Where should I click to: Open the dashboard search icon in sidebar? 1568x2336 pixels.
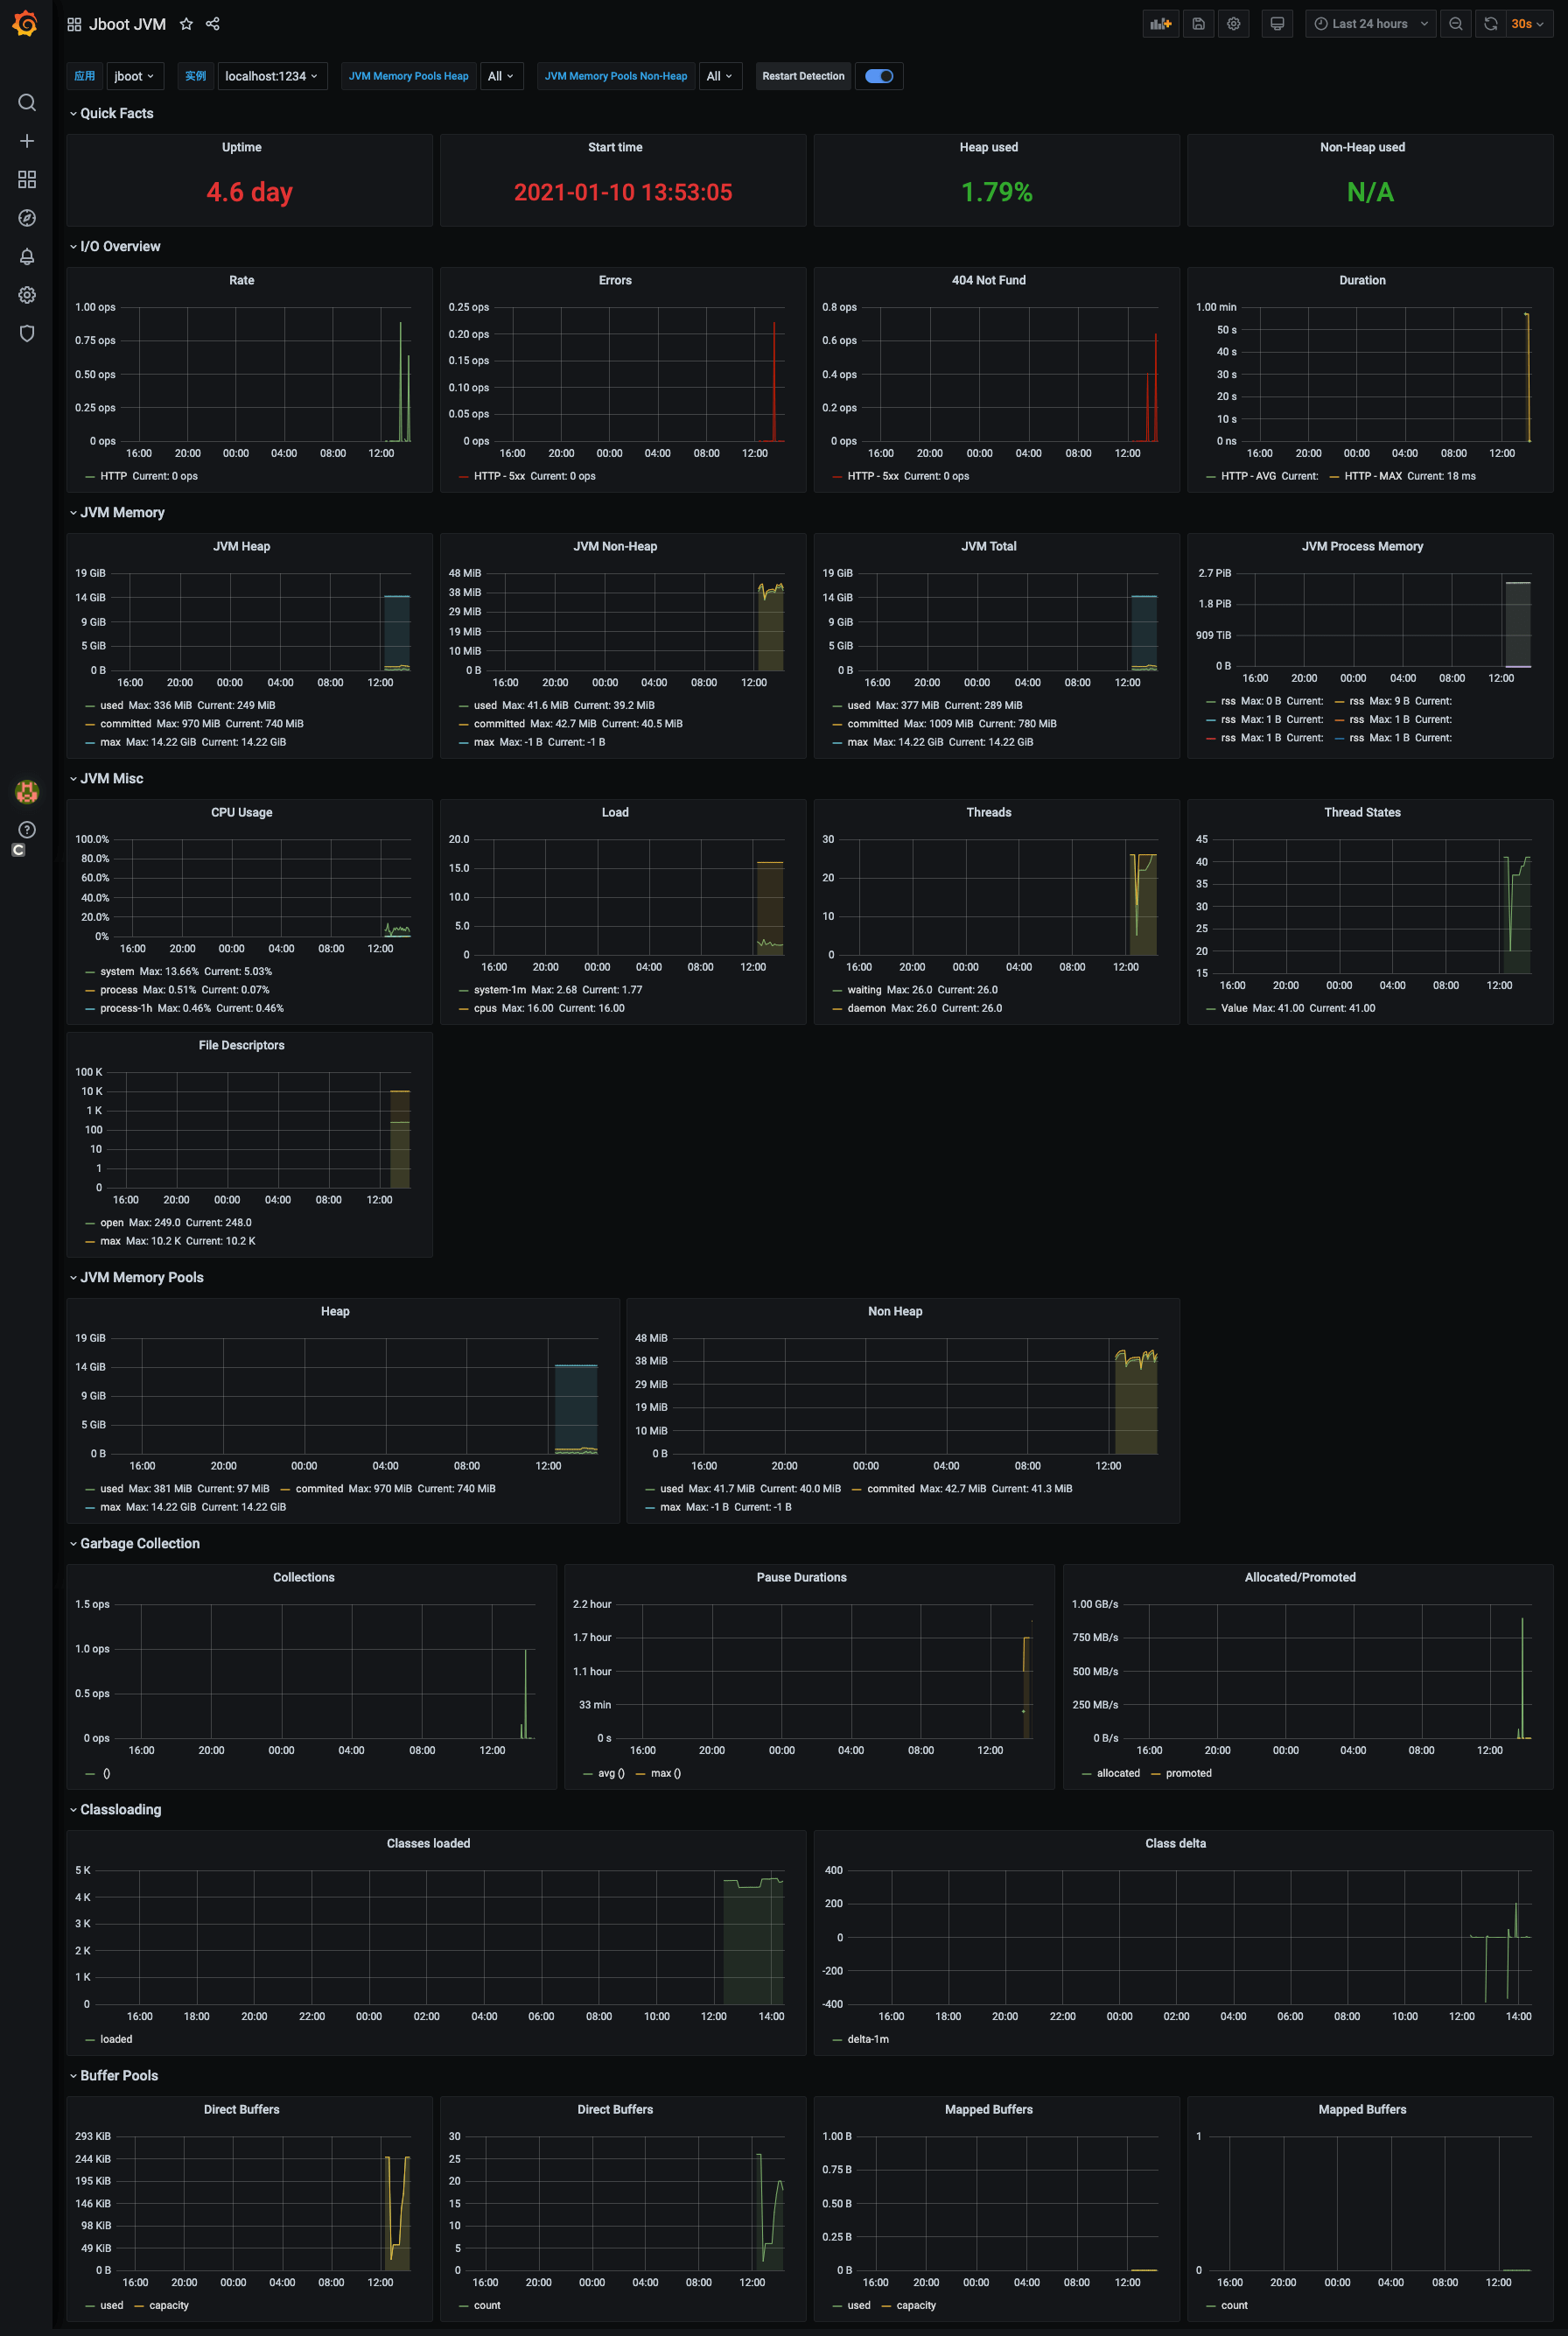point(27,103)
